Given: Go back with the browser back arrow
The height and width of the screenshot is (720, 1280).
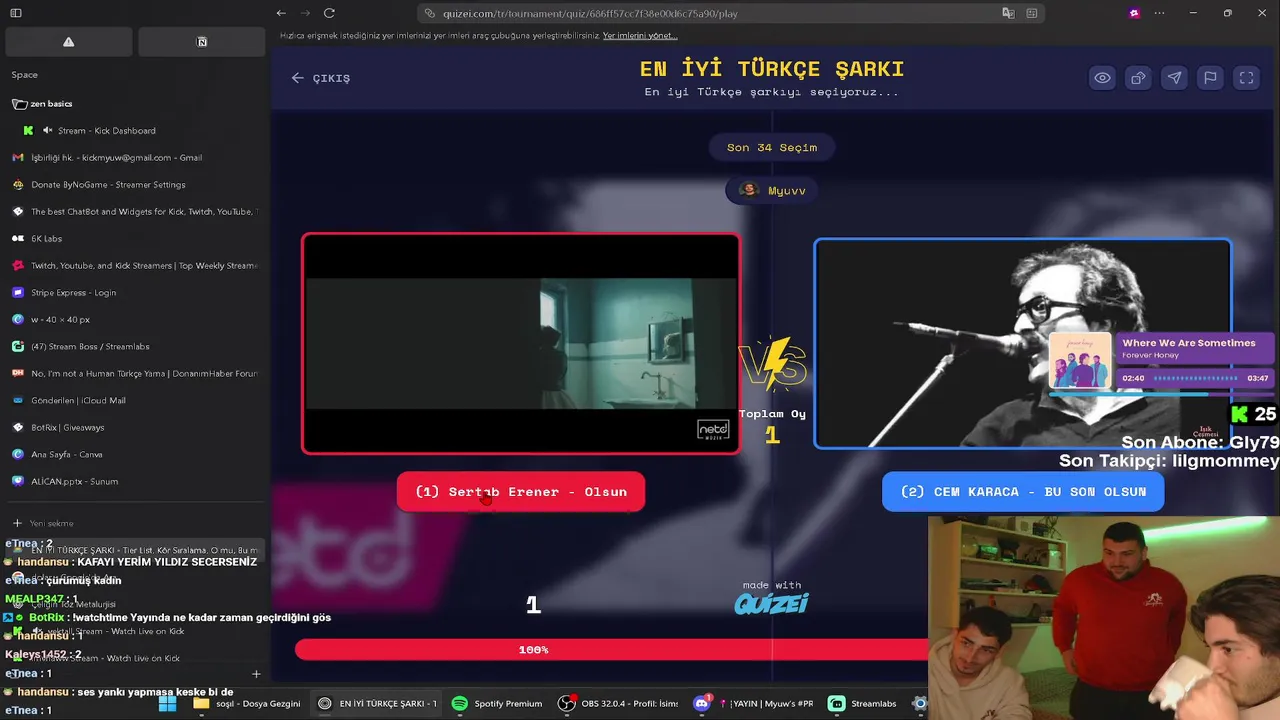Looking at the screenshot, I should [281, 13].
